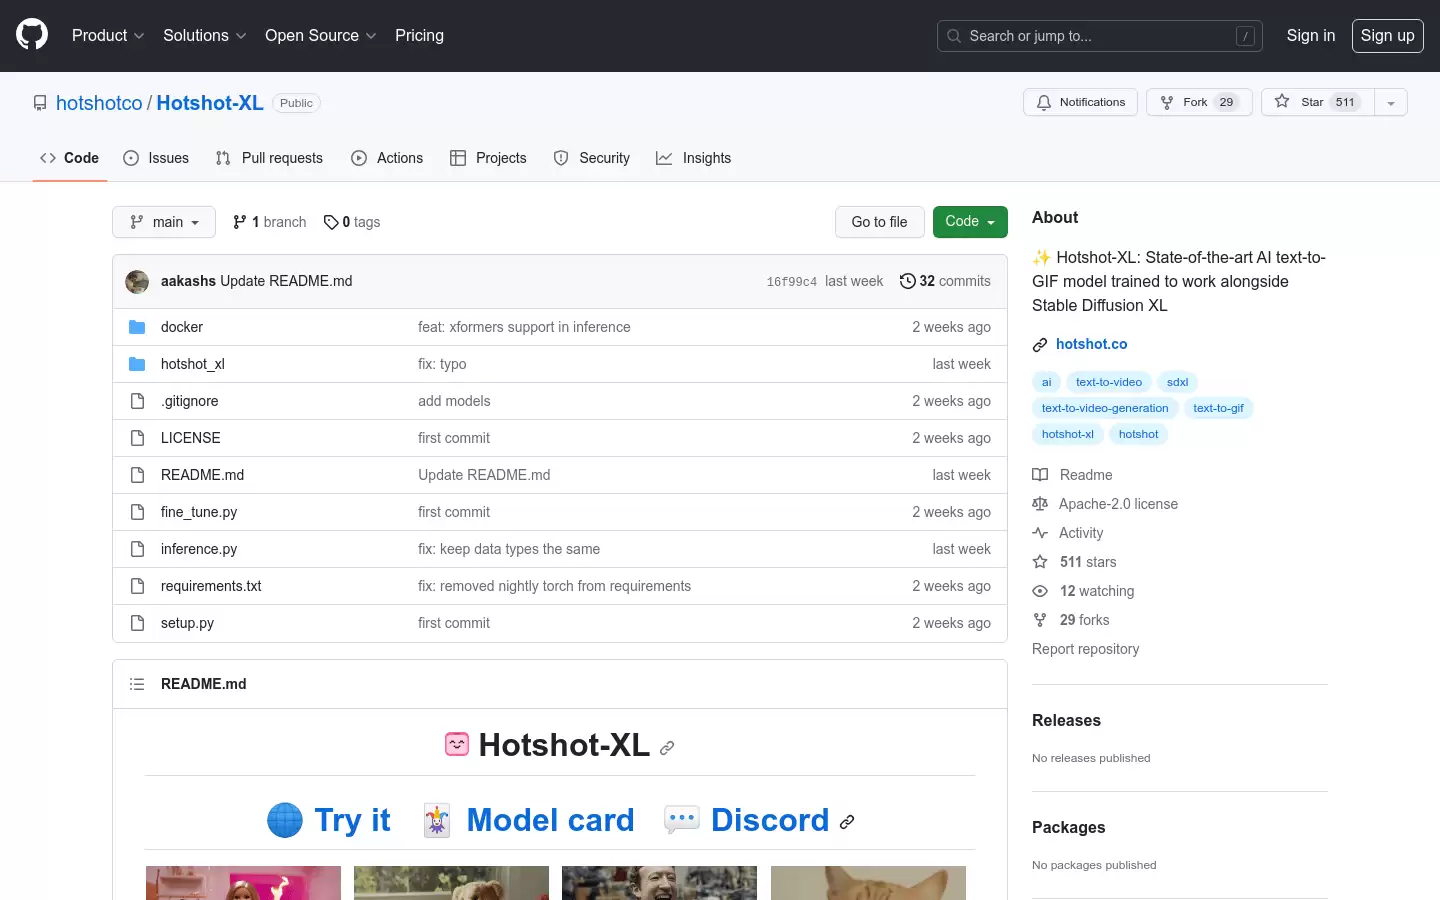Open the docker folder icon
1440x900 pixels.
coord(137,327)
